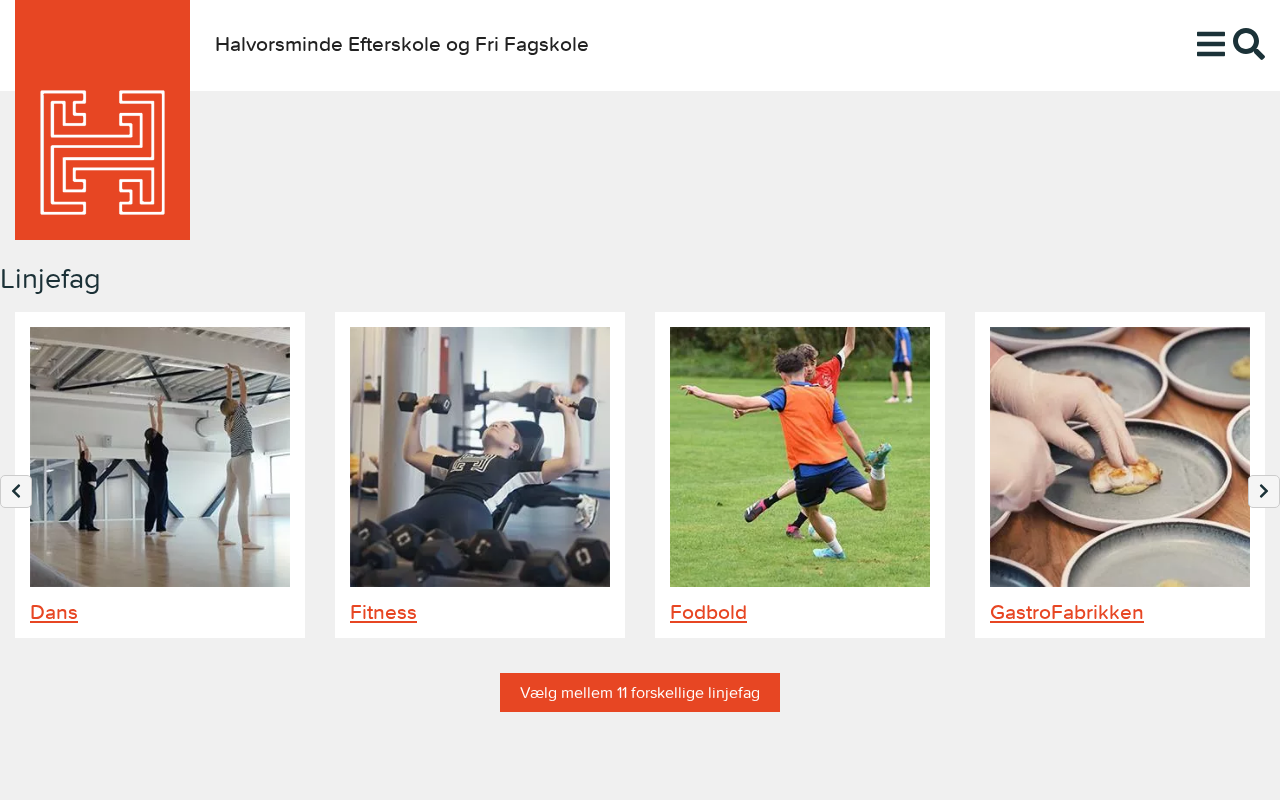Image resolution: width=1280 pixels, height=800 pixels.
Task: Open the Dans link
Action: (x=54, y=612)
